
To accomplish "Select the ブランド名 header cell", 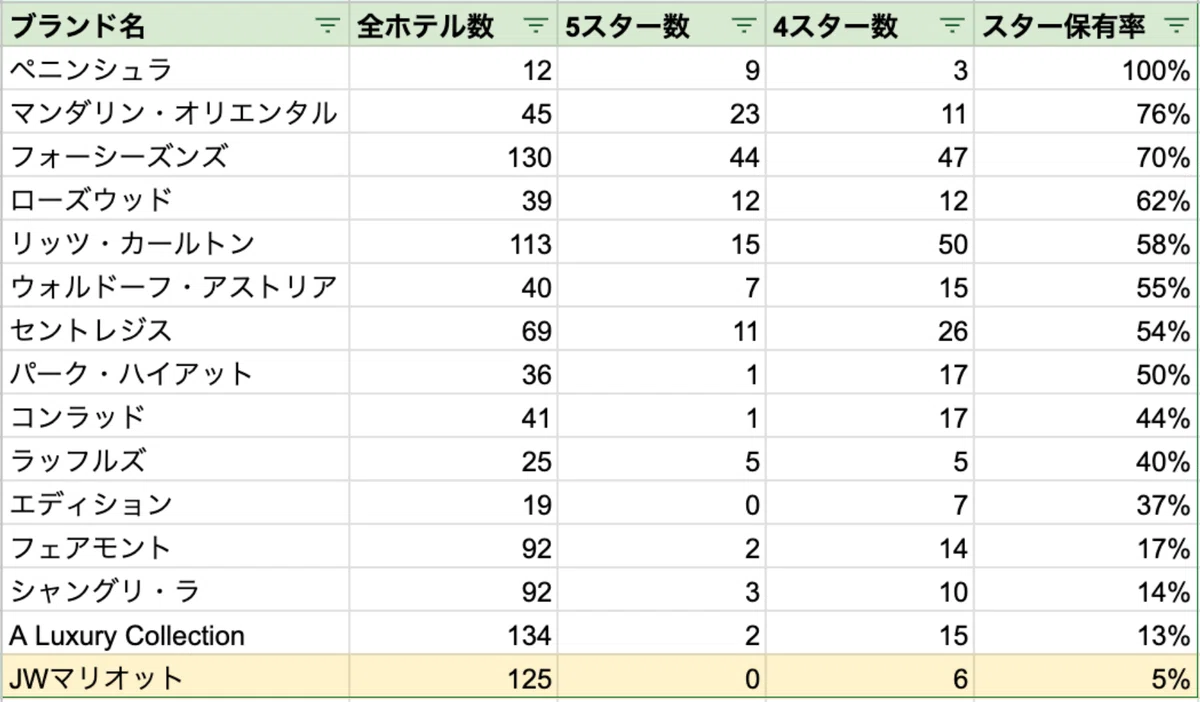I will 175,27.
